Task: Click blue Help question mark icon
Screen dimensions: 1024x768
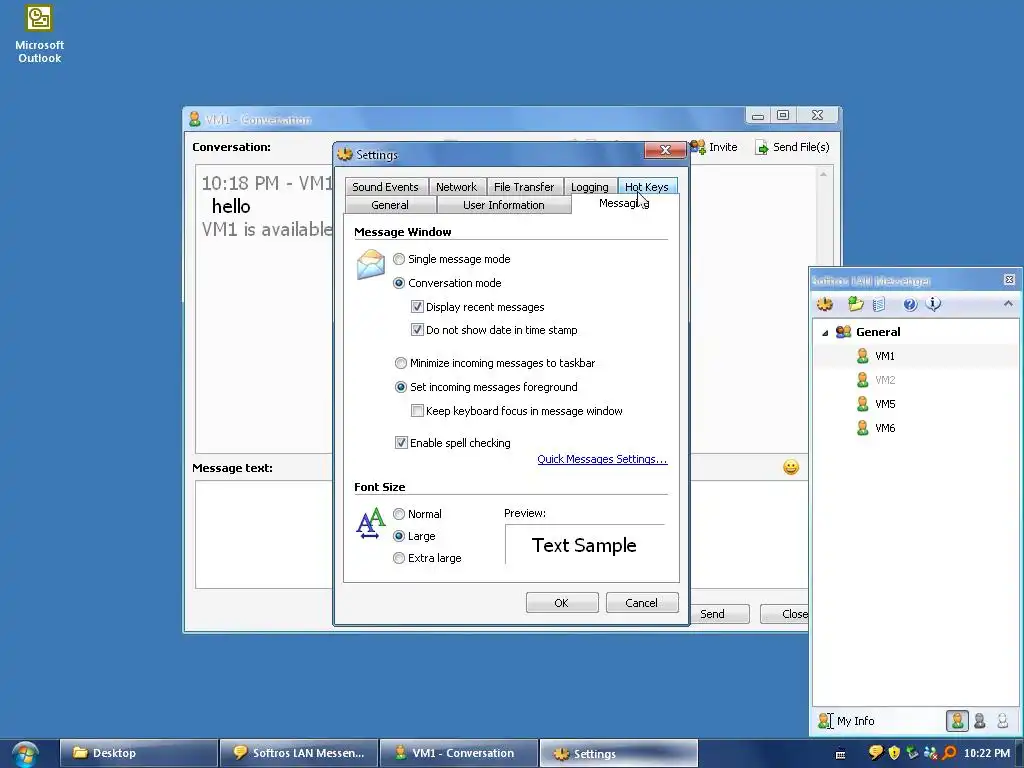Action: [910, 304]
